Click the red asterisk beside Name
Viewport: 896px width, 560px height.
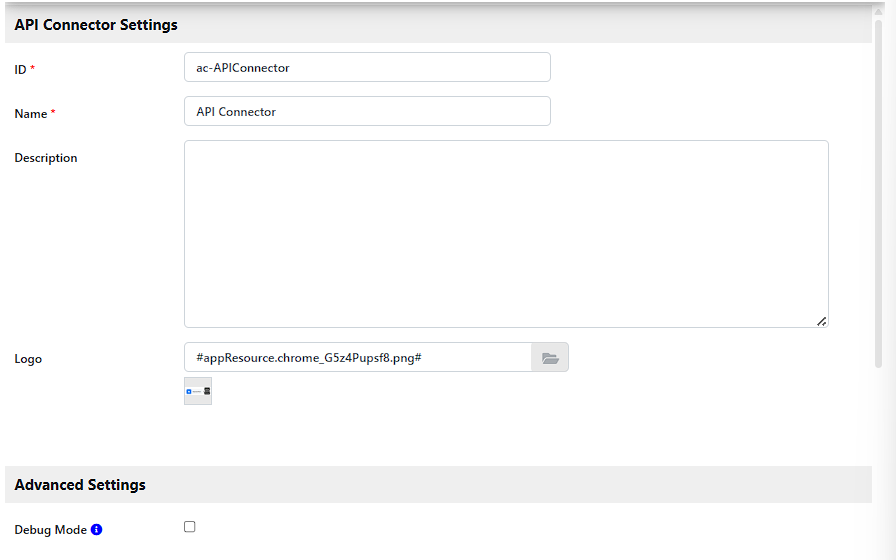click(53, 113)
